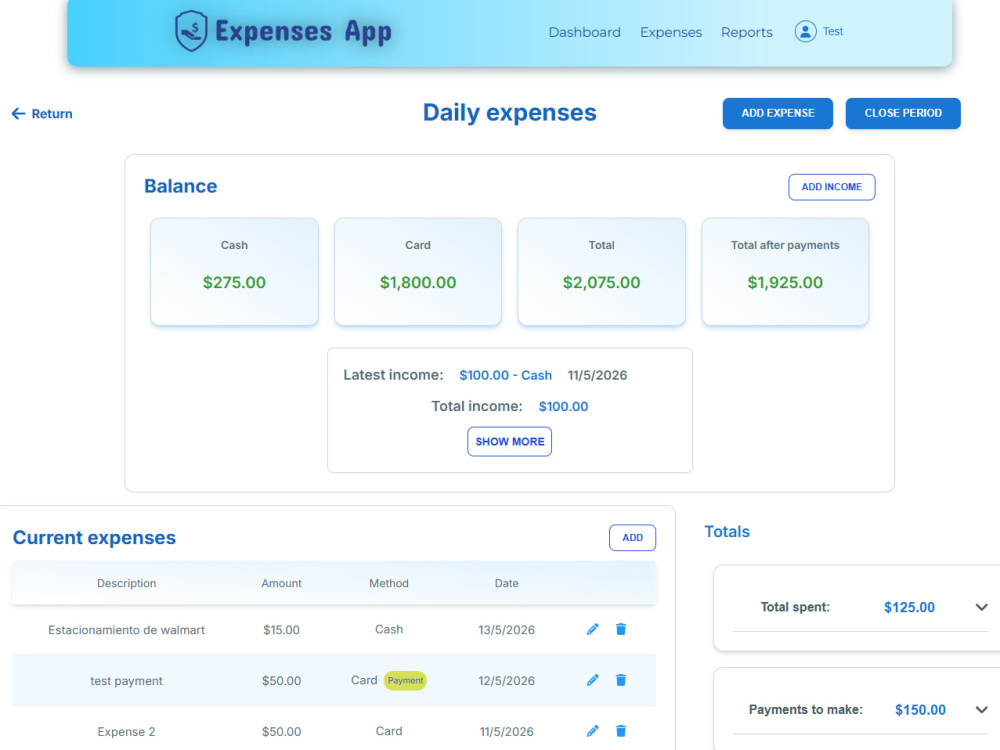Delete the Expense 2 row
Image resolution: width=1000 pixels, height=750 pixels.
[x=621, y=731]
